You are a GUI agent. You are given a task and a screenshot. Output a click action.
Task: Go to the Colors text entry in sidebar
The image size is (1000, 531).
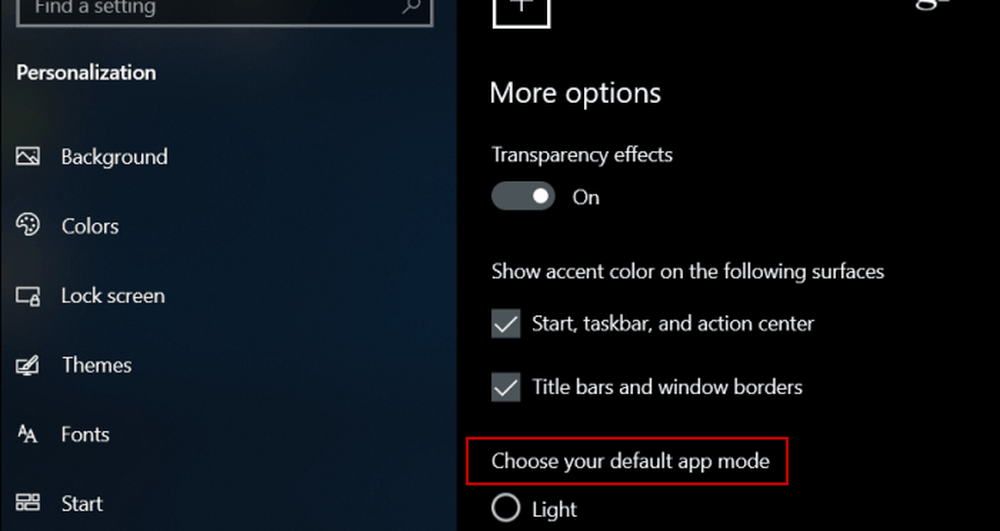tap(90, 226)
